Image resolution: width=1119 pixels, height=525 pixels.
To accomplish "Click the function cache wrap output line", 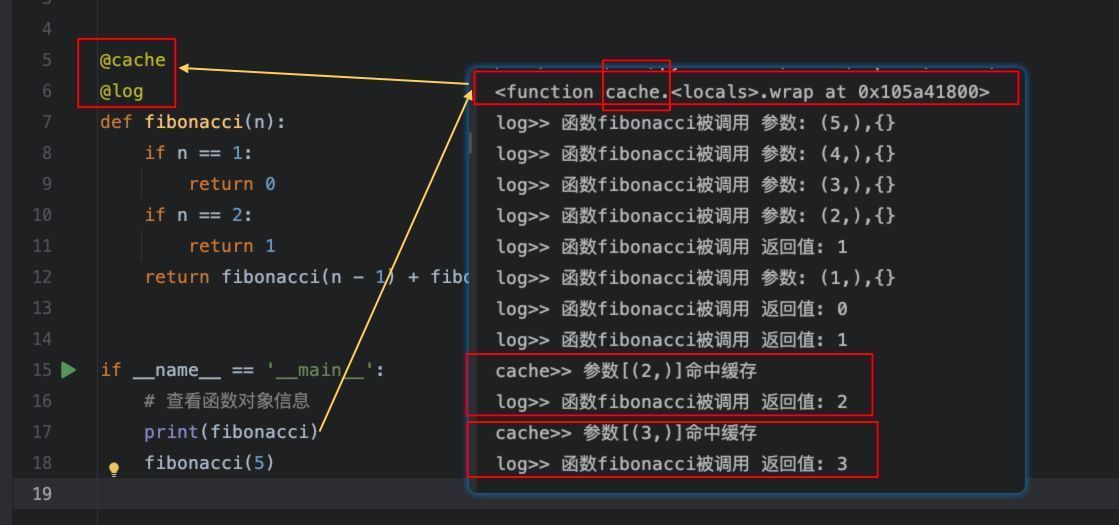I will (742, 92).
